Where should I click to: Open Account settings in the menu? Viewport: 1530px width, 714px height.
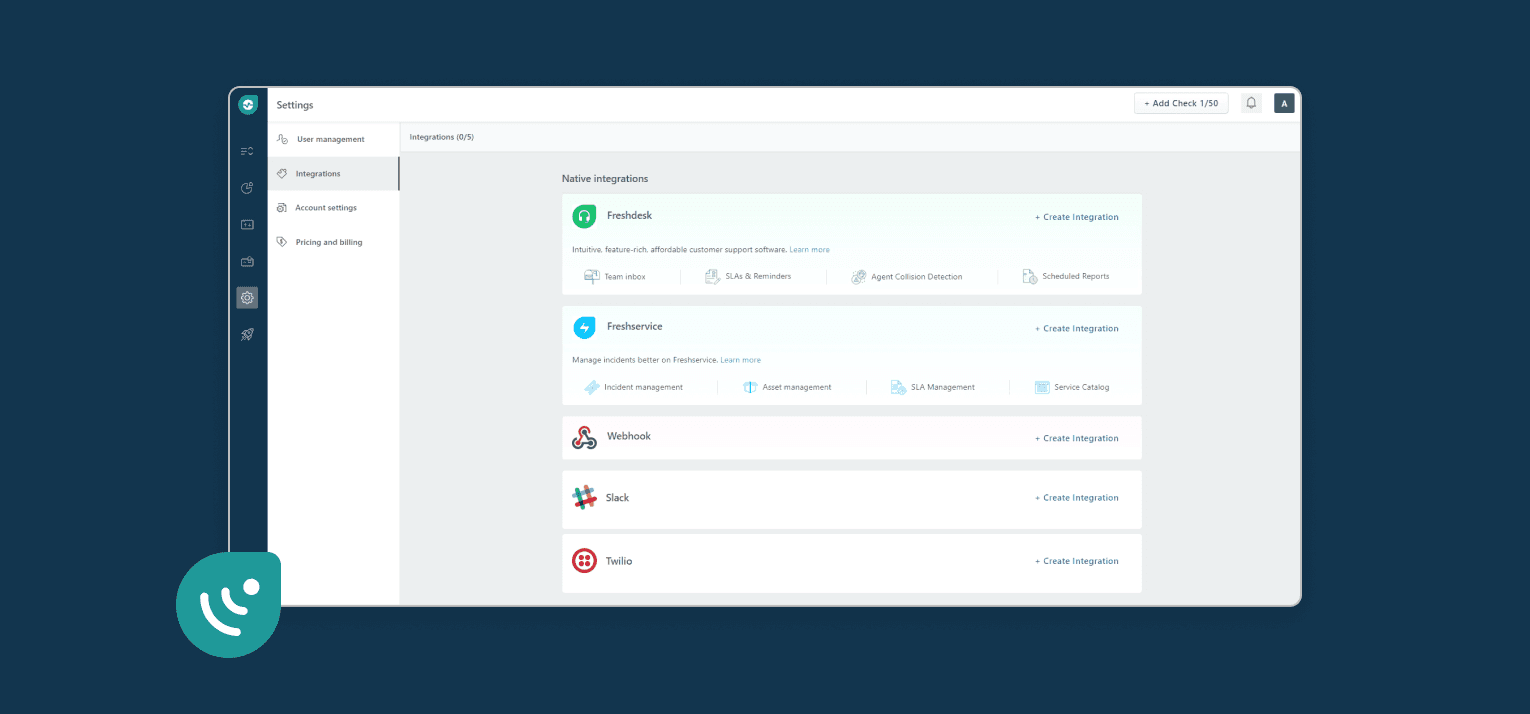[334, 208]
